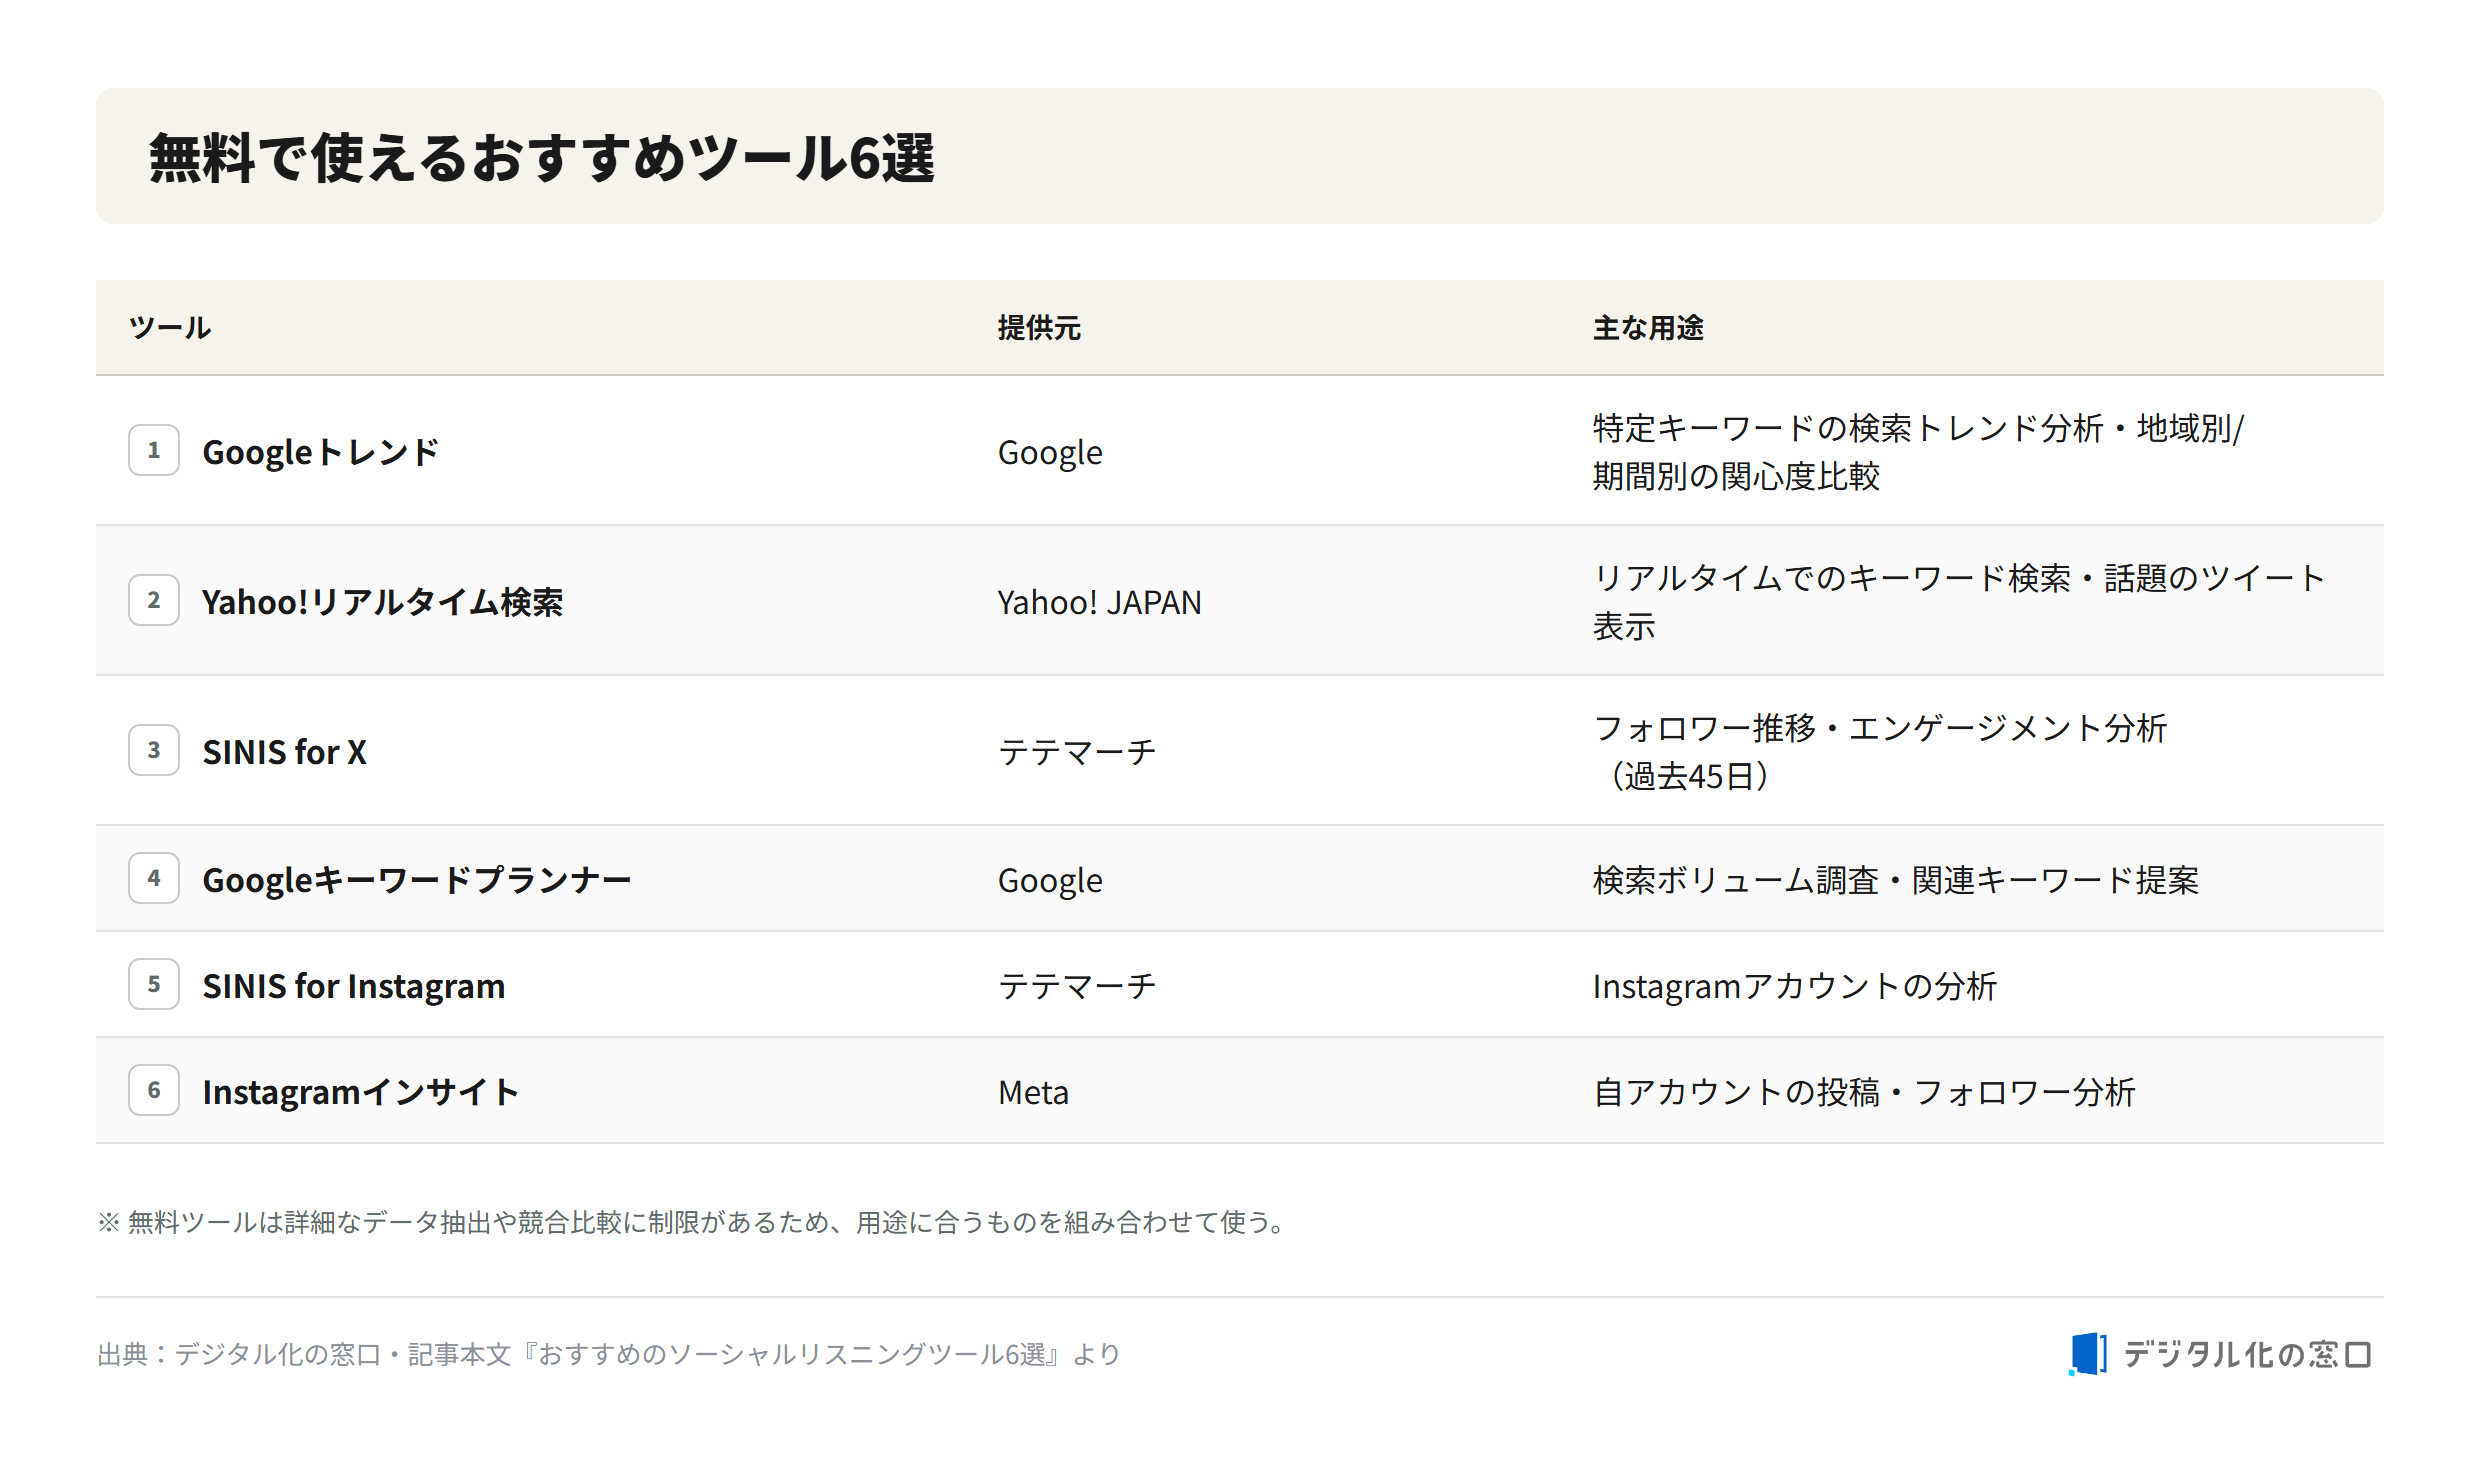
Task: Click the title 無料で使えるおすすめツール6選
Action: pos(542,157)
